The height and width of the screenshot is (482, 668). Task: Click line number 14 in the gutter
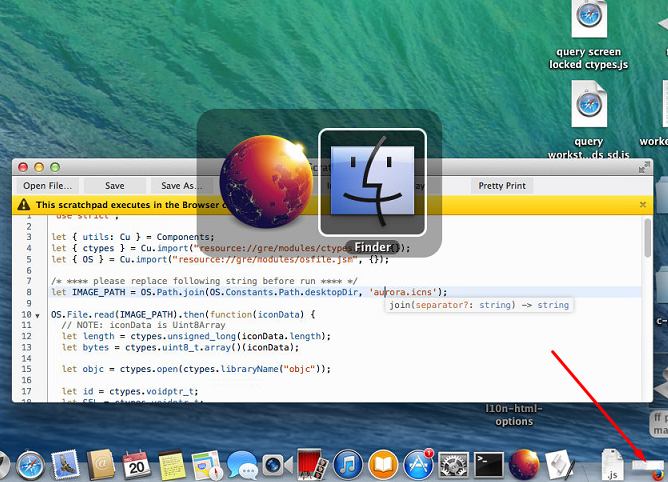tap(26, 358)
